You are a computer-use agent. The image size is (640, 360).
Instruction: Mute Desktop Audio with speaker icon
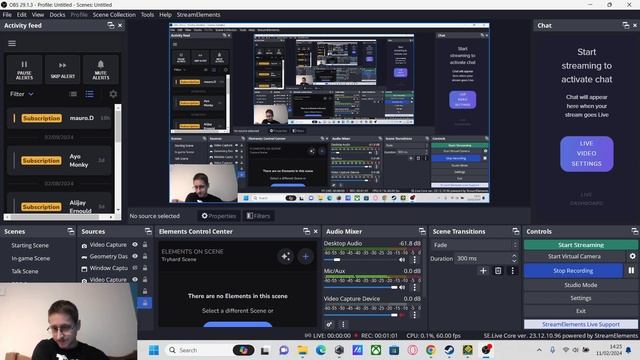(402, 260)
